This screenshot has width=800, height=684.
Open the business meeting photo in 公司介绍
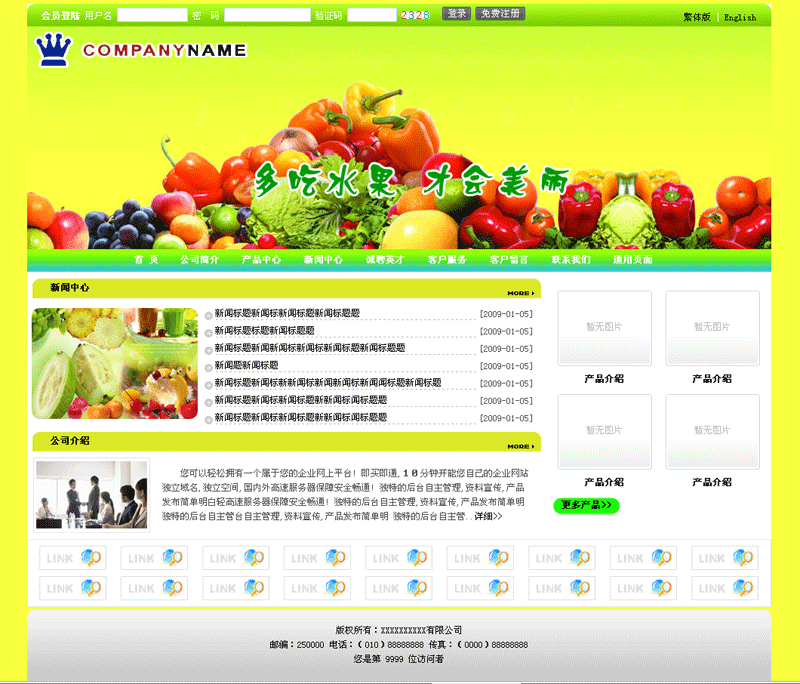[91, 494]
